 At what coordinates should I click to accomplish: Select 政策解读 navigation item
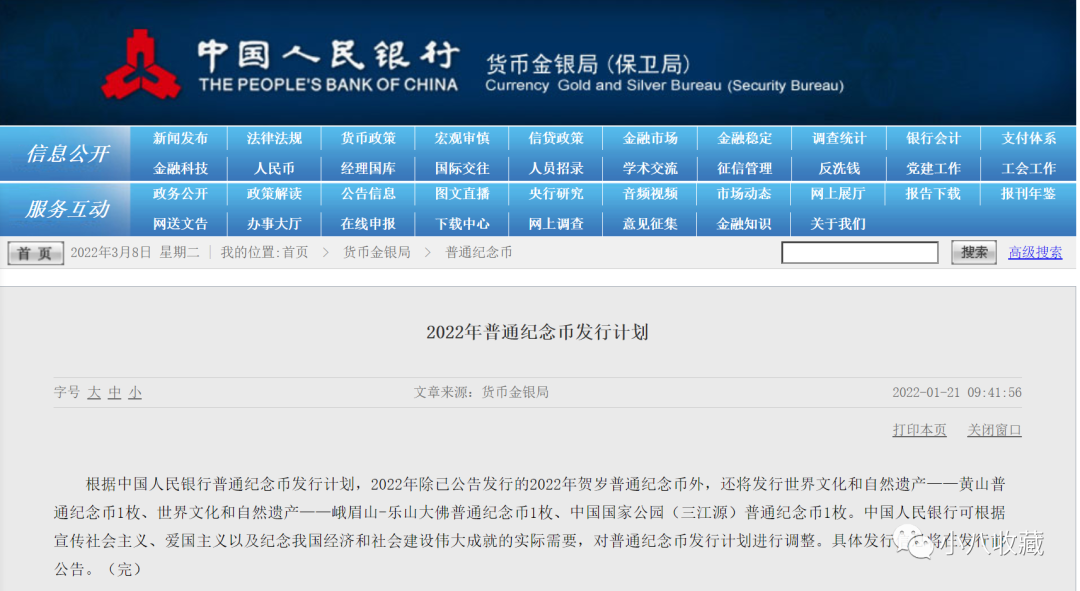274,194
